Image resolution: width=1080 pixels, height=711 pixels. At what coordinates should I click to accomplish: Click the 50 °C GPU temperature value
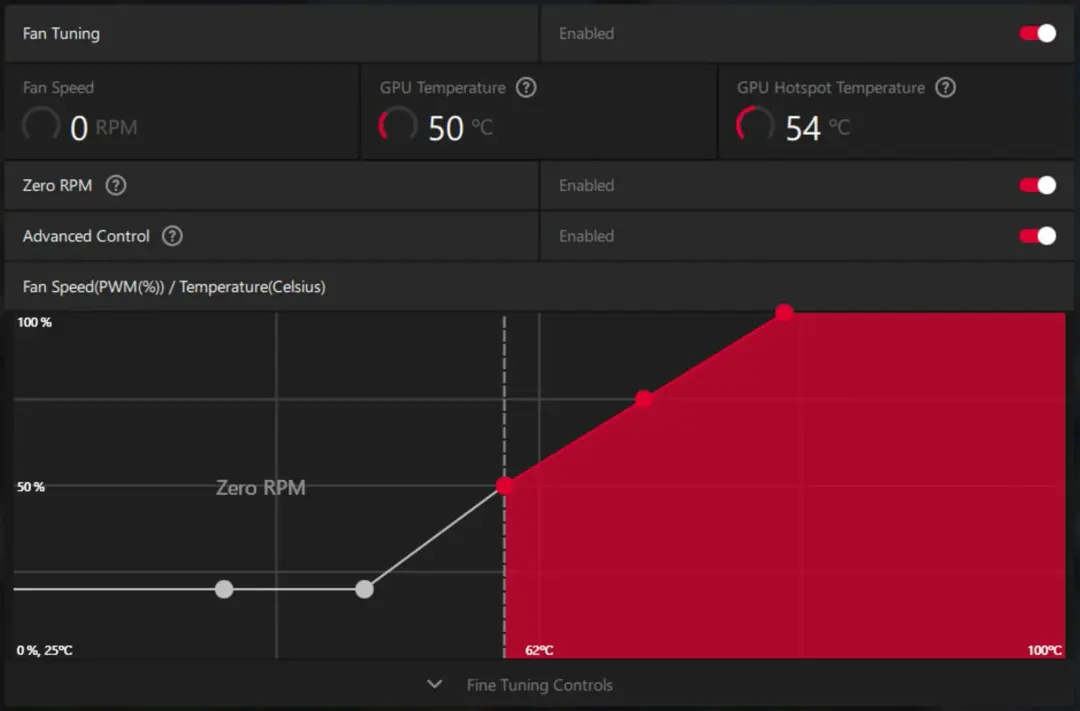coord(460,127)
